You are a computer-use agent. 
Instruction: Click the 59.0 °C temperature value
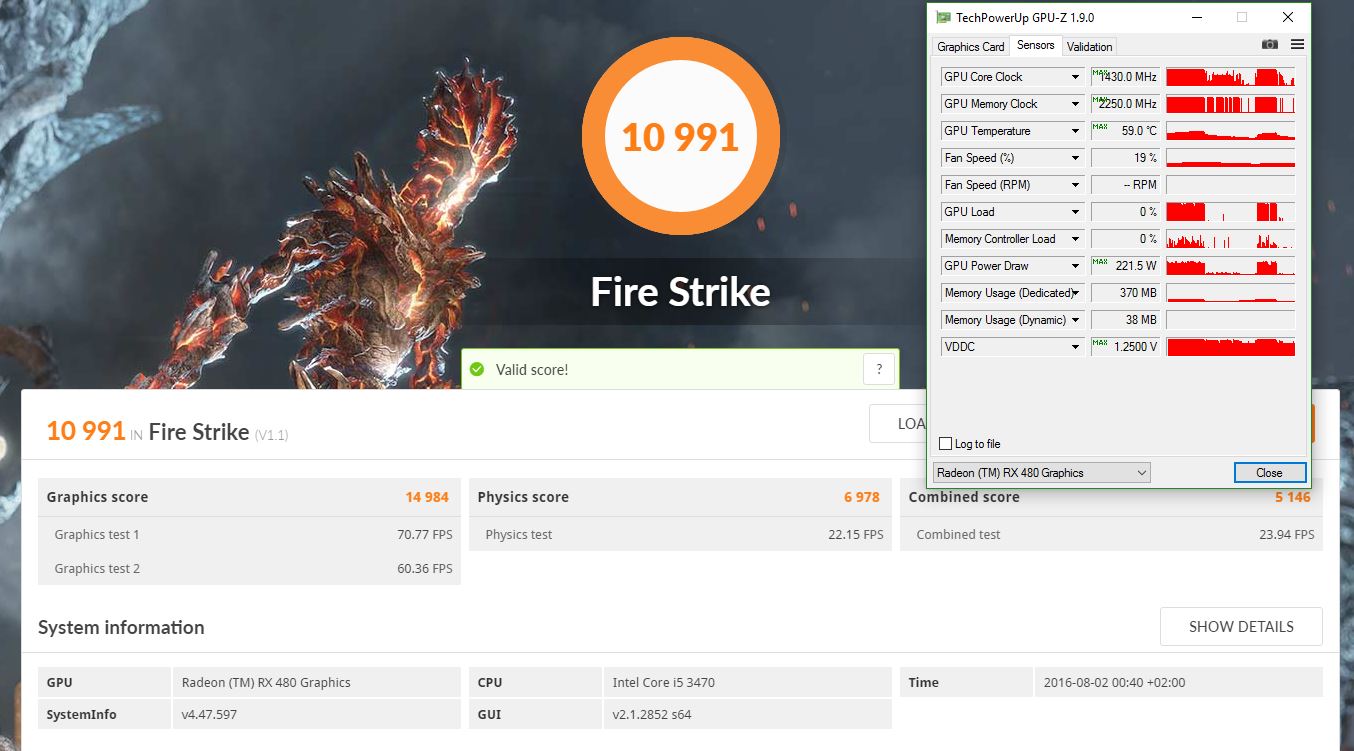point(1125,131)
